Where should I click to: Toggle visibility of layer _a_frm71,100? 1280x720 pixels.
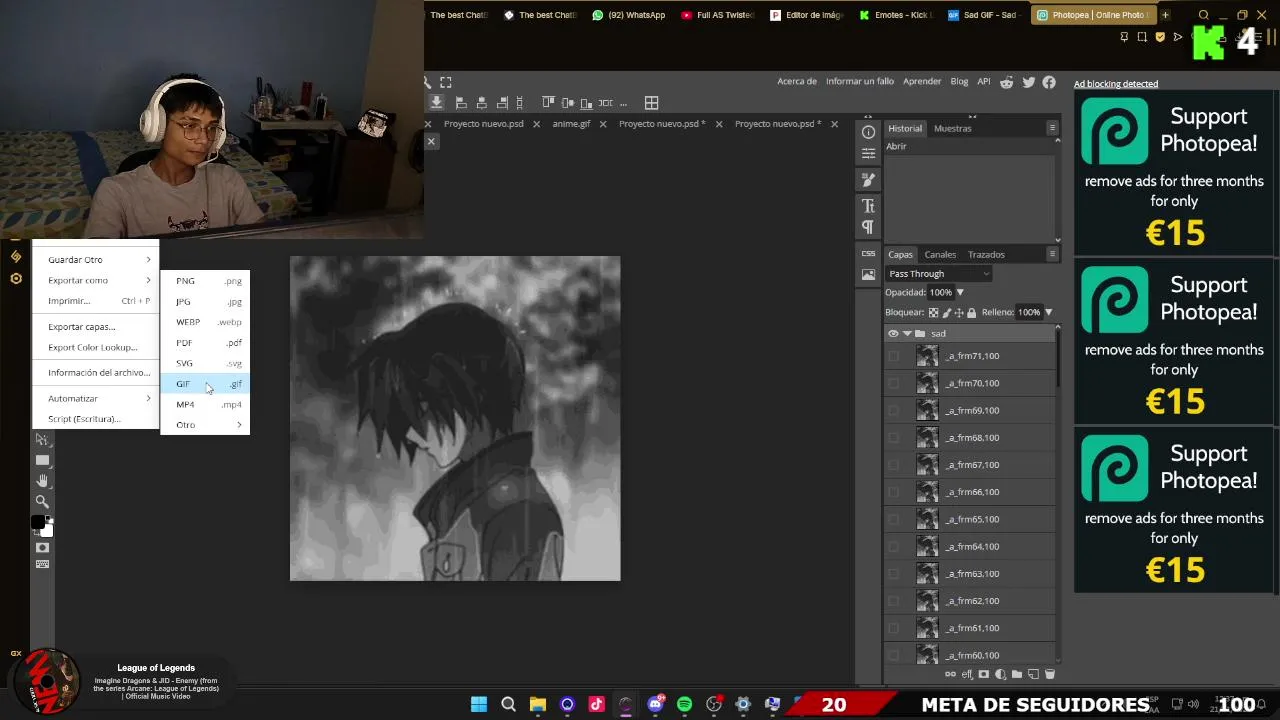[x=894, y=356]
